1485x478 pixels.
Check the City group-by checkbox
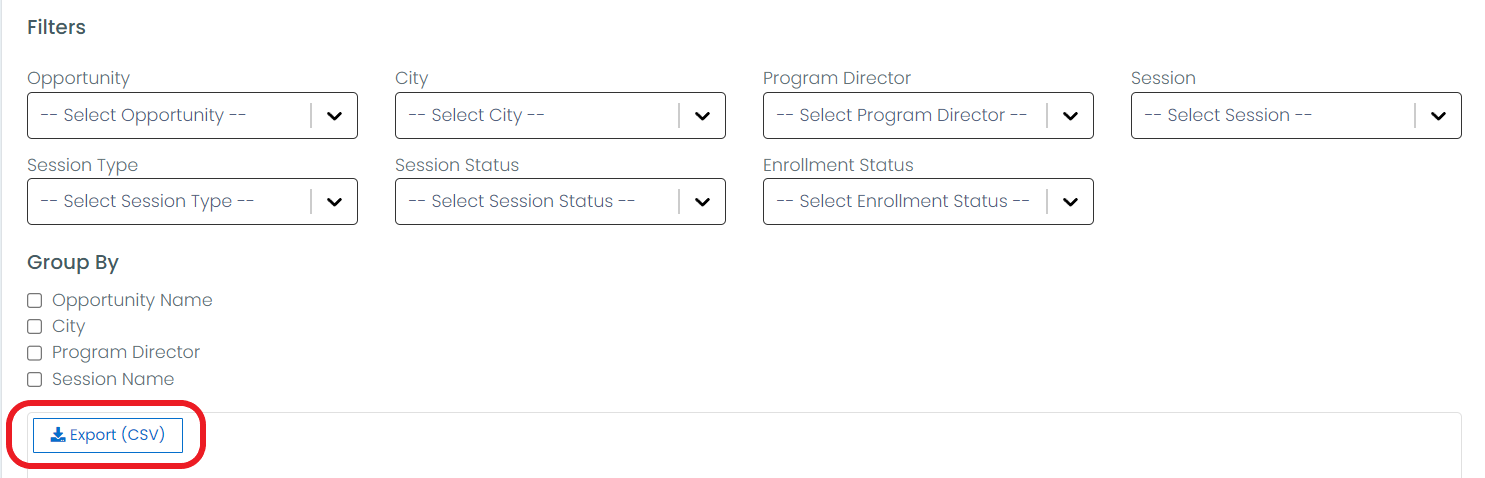point(35,326)
